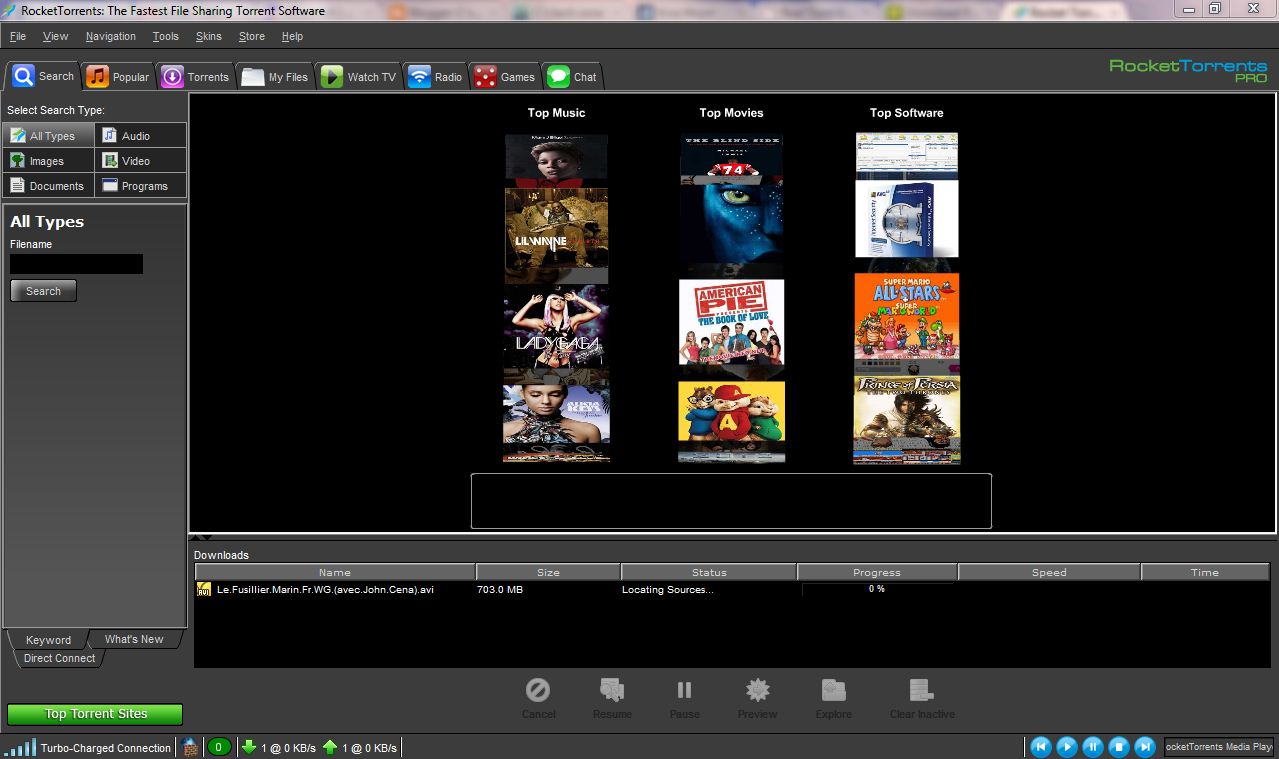This screenshot has height=759, width=1279.
Task: Open the Games tab
Action: (x=505, y=77)
